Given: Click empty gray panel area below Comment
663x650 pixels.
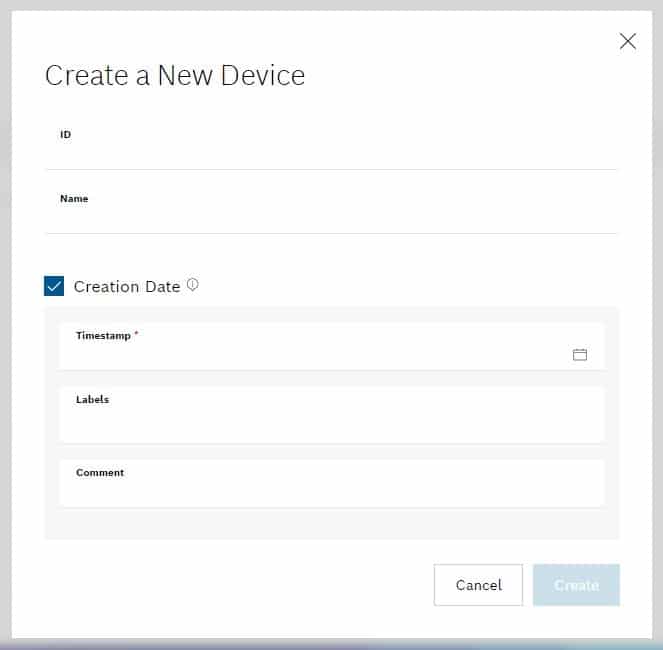Looking at the screenshot, I should [330, 523].
